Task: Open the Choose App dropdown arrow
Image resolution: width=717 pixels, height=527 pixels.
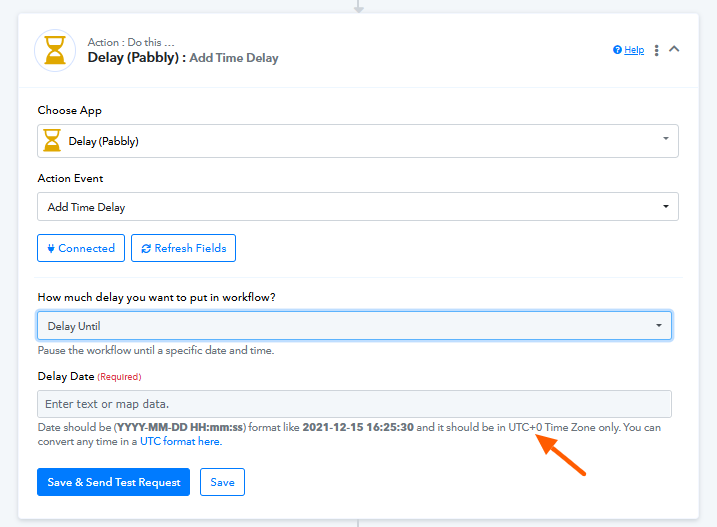Action: click(x=666, y=140)
